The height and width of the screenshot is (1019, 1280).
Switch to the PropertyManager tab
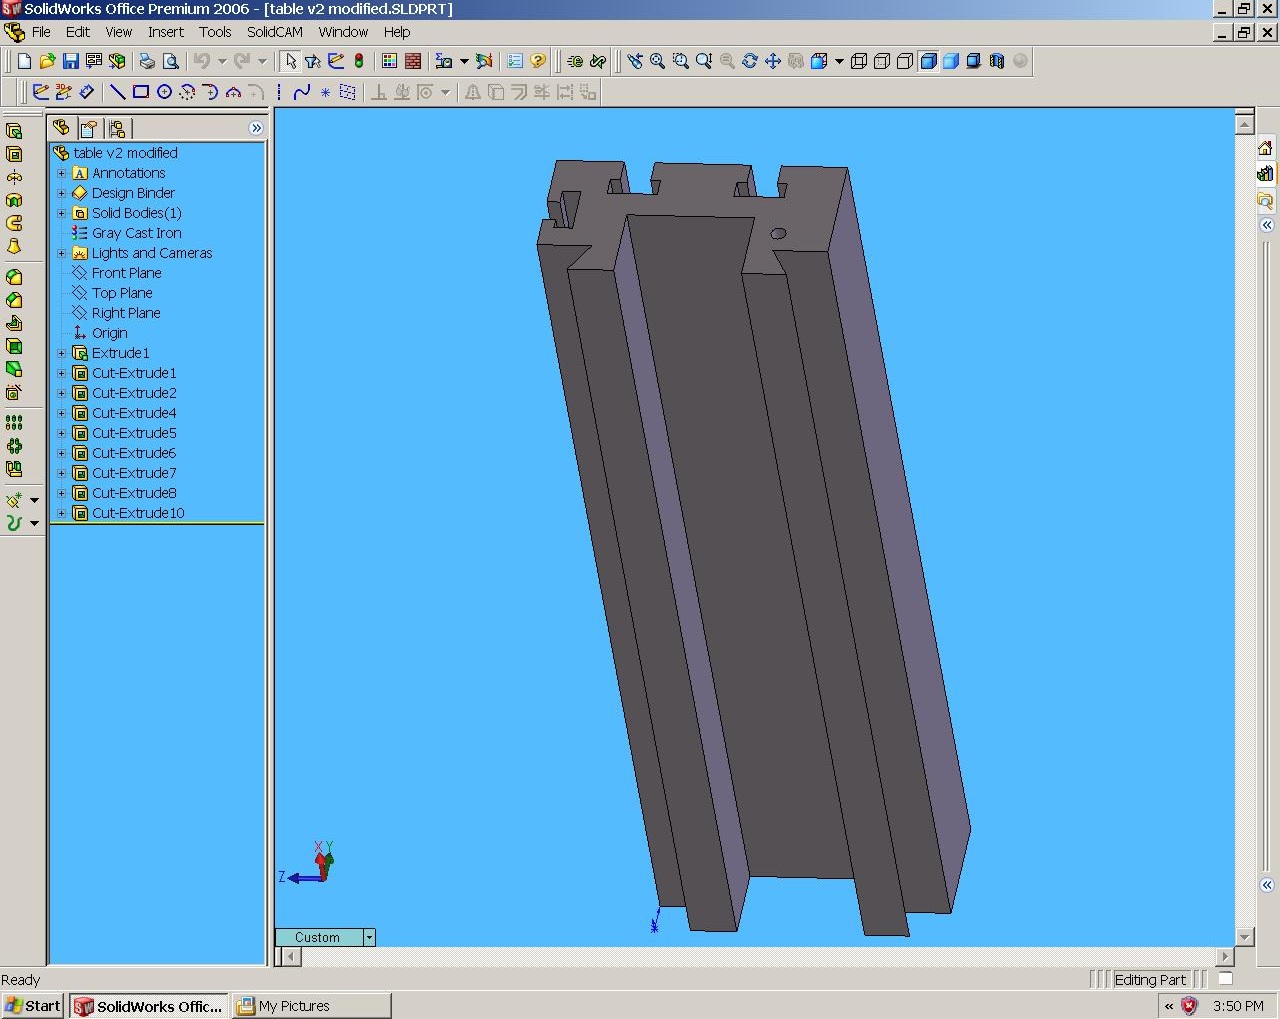coord(89,128)
